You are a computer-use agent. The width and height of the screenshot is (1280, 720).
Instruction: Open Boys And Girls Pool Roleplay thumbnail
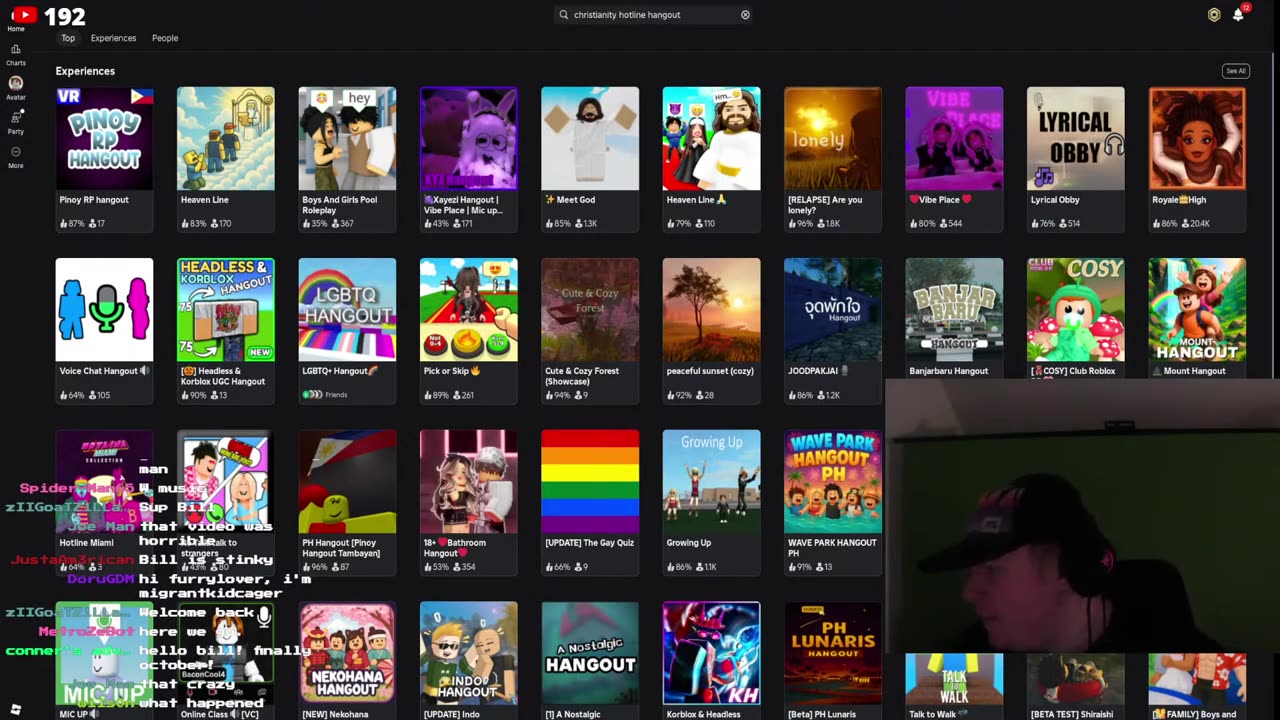pos(347,138)
